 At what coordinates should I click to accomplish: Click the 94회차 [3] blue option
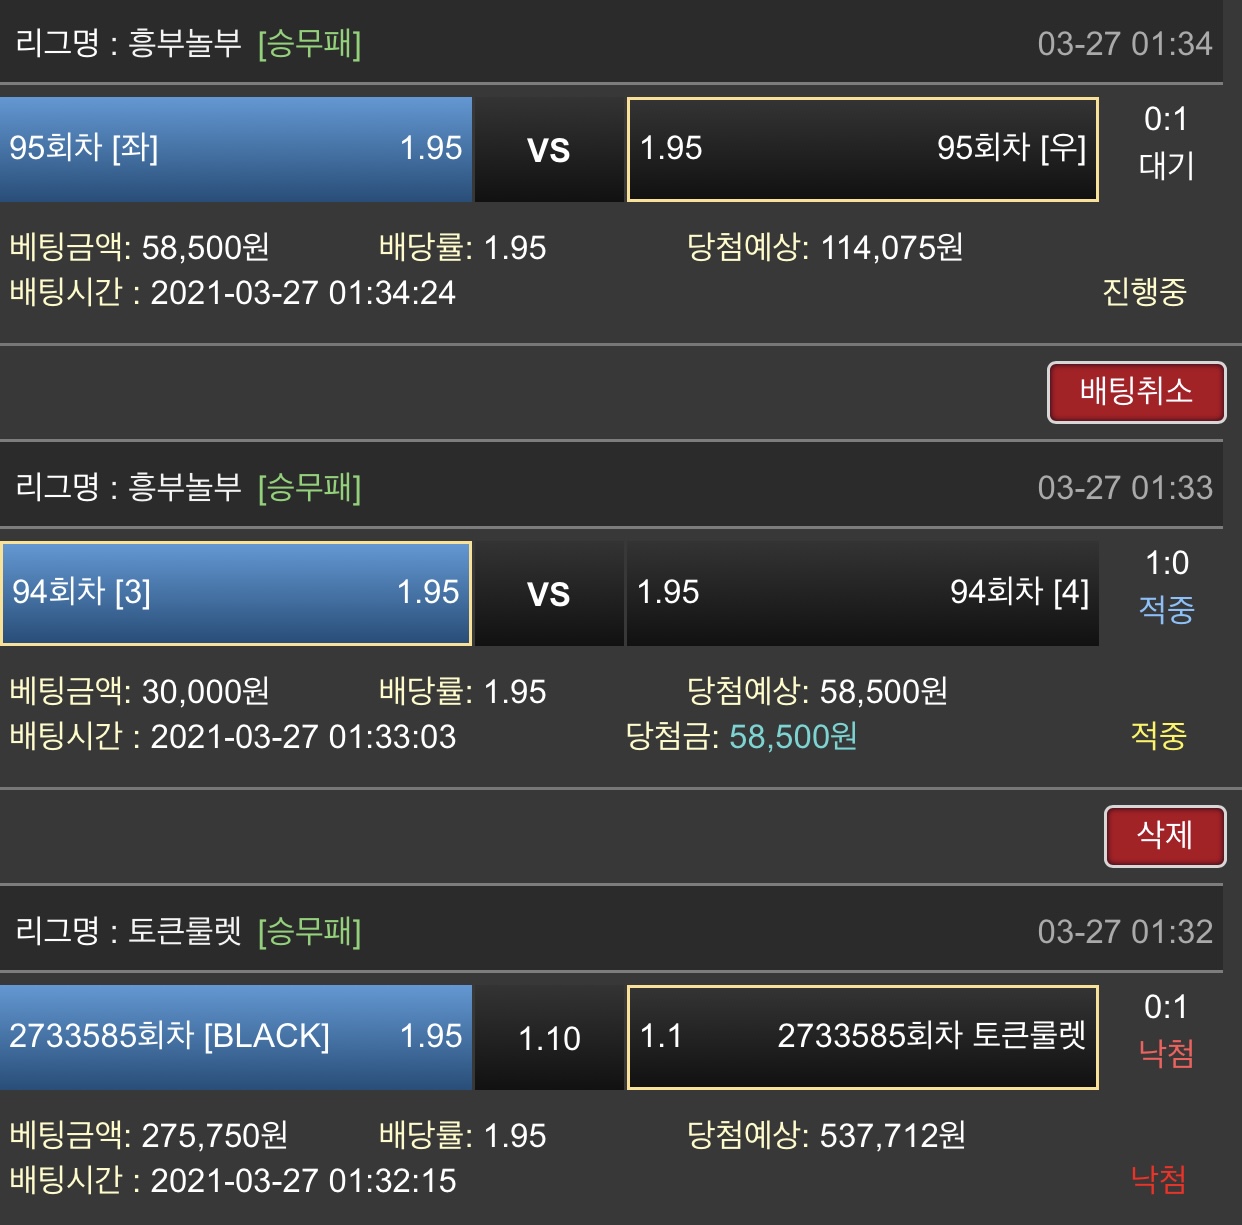point(236,593)
